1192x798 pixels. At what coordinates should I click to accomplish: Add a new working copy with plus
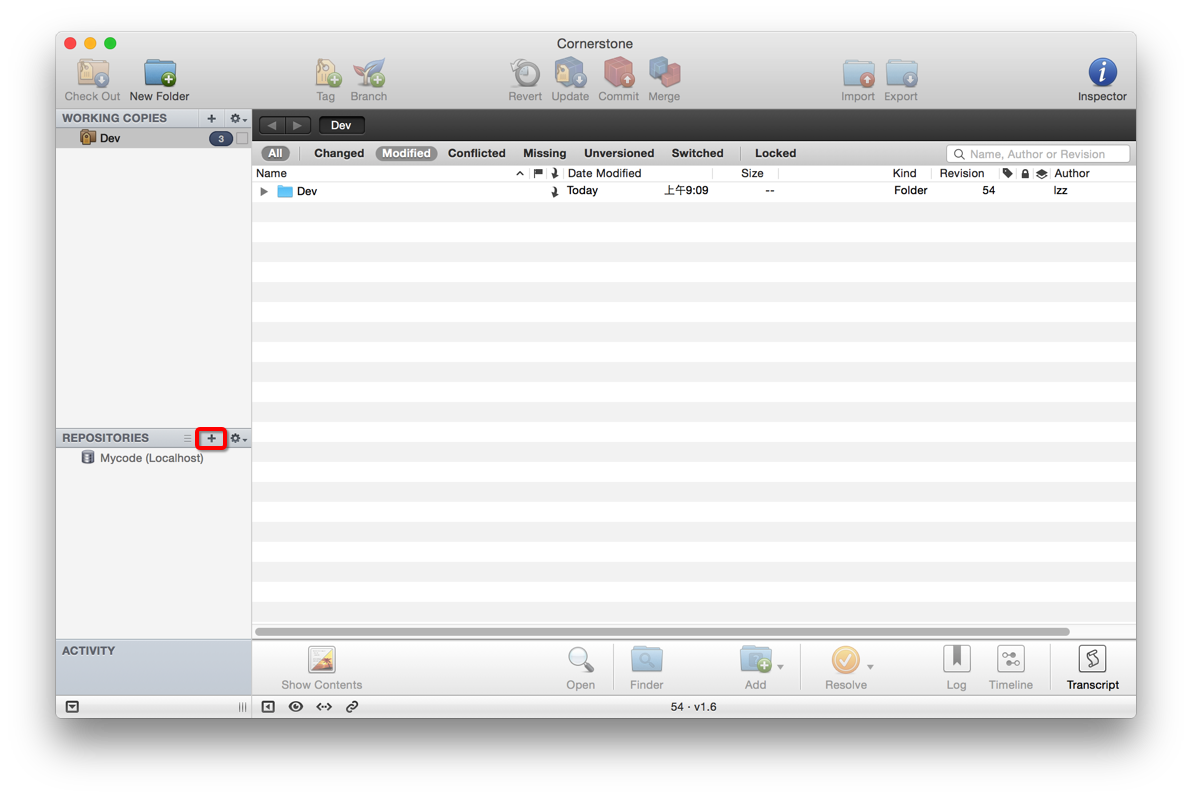click(x=211, y=119)
